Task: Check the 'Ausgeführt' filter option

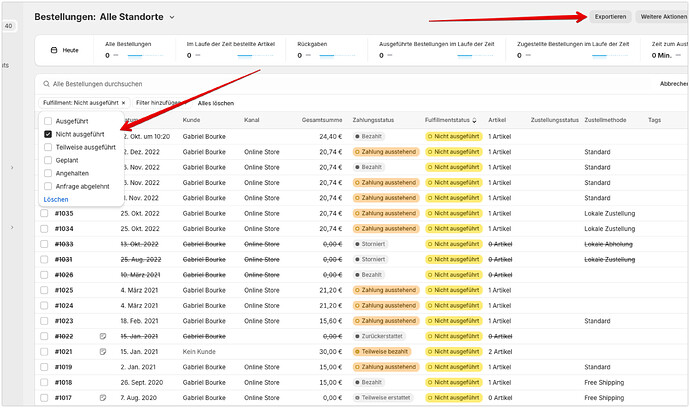Action: click(48, 121)
